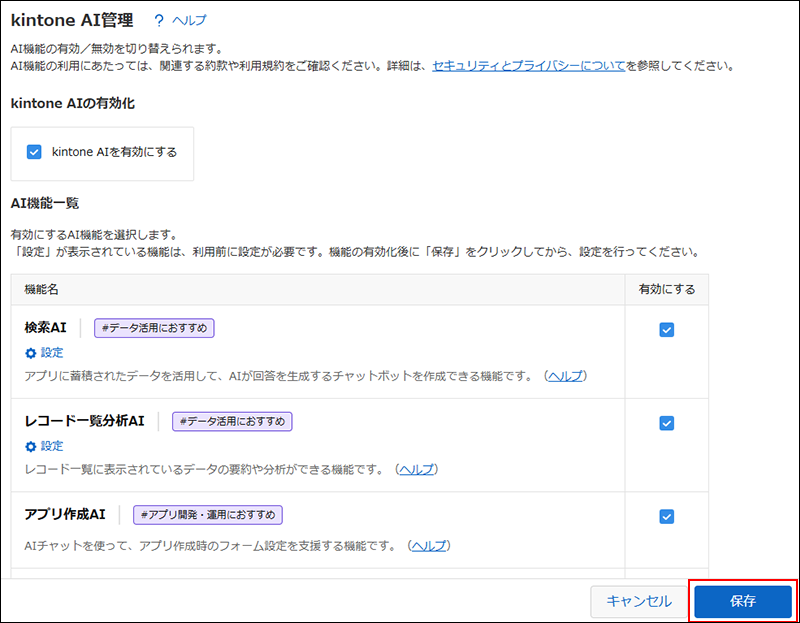Click the gear icon under 検索AI
This screenshot has height=623, width=800.
(31, 353)
